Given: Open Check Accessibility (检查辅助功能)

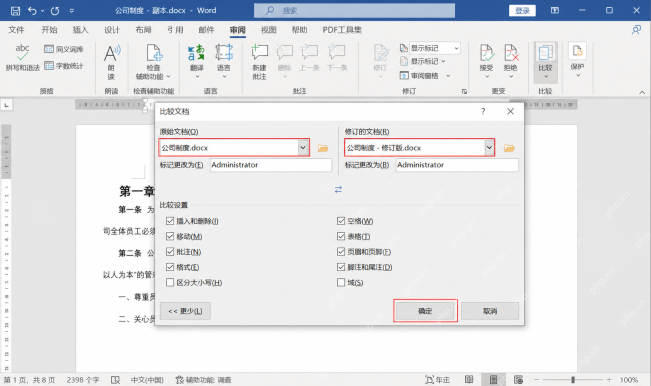Looking at the screenshot, I should [x=153, y=62].
